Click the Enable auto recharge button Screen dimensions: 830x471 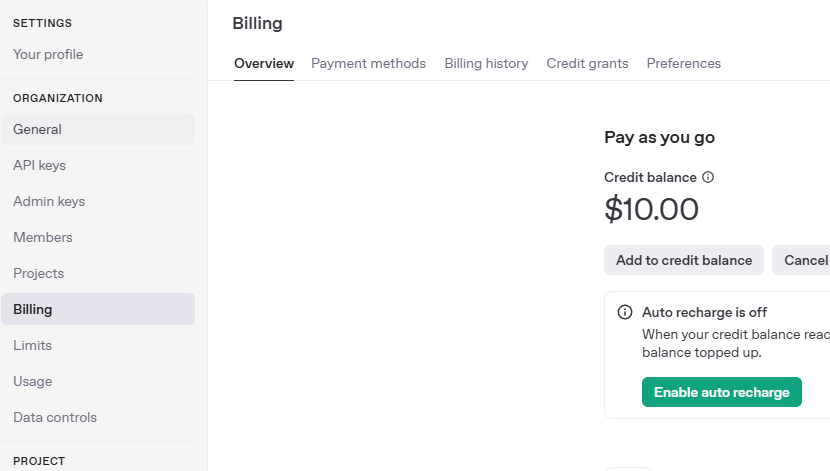click(721, 392)
